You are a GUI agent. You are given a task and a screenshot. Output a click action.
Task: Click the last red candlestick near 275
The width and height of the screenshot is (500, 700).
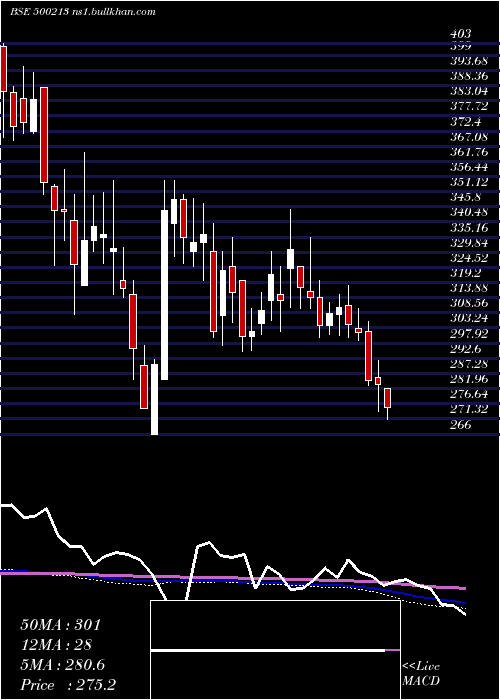[388, 398]
